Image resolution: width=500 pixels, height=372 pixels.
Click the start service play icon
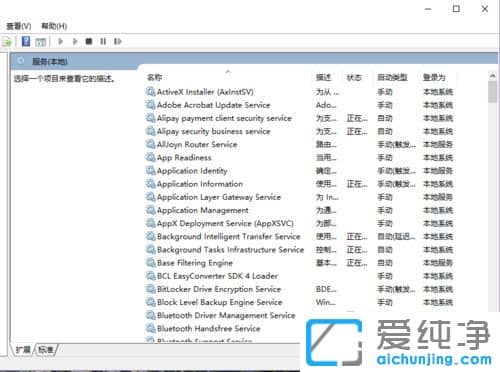coord(61,41)
